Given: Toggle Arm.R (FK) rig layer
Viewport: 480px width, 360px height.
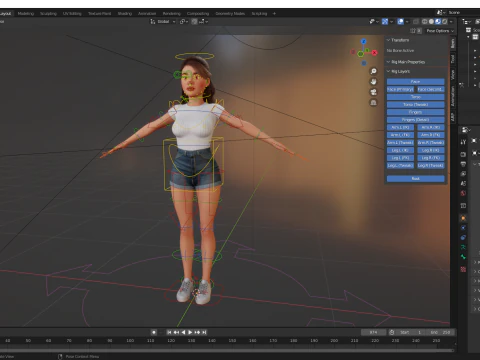Looking at the screenshot, I should (x=431, y=135).
